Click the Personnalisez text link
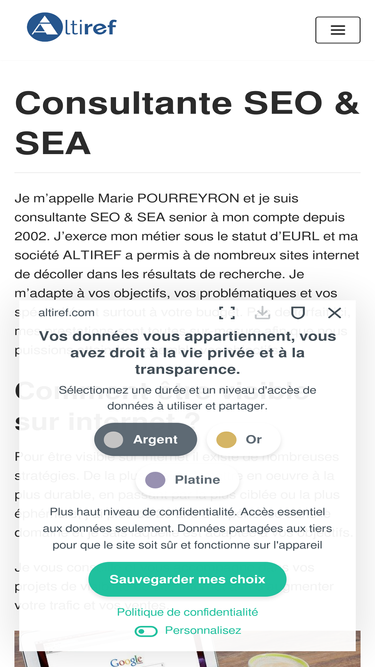The width and height of the screenshot is (375, 667). [x=203, y=630]
